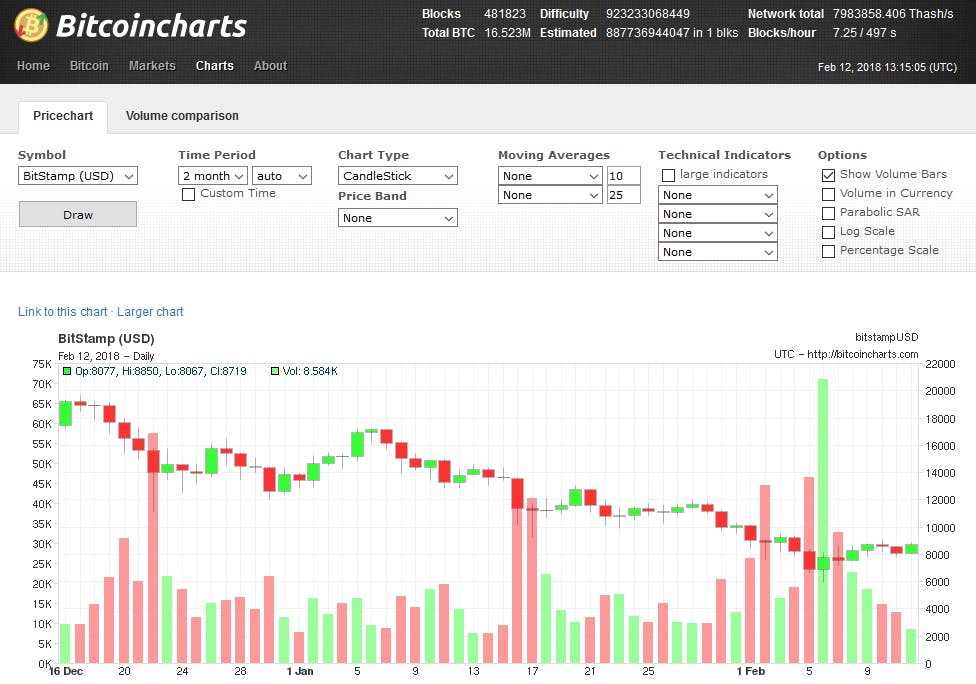Expand the Price Band dropdown
Viewport: 976px width, 684px height.
tap(398, 218)
